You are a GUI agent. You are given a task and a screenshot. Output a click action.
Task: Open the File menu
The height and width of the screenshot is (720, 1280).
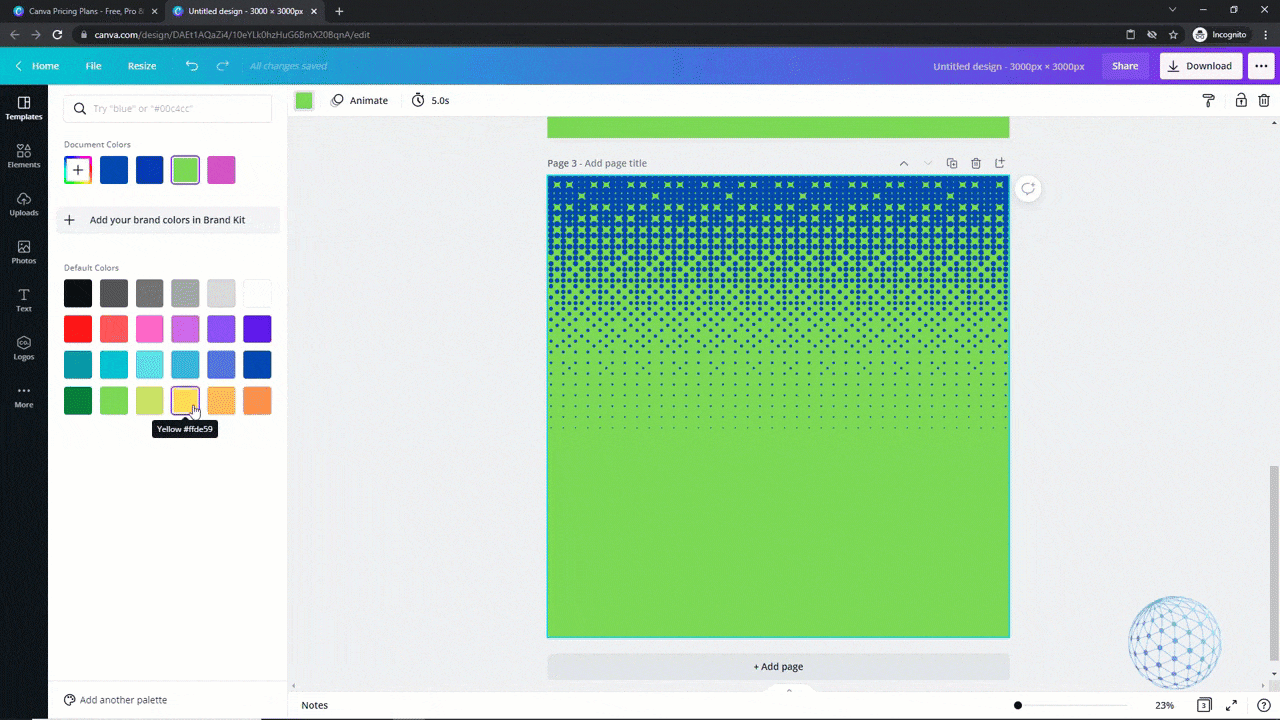93,65
